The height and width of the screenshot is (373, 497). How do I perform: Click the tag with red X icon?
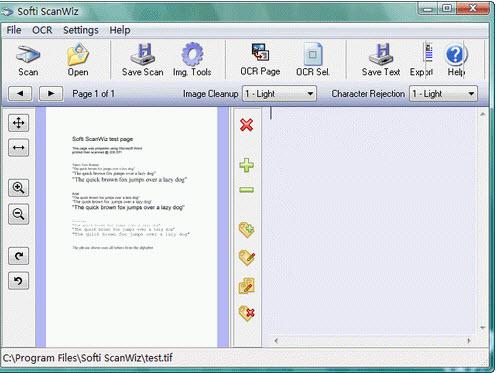pyautogui.click(x=247, y=313)
